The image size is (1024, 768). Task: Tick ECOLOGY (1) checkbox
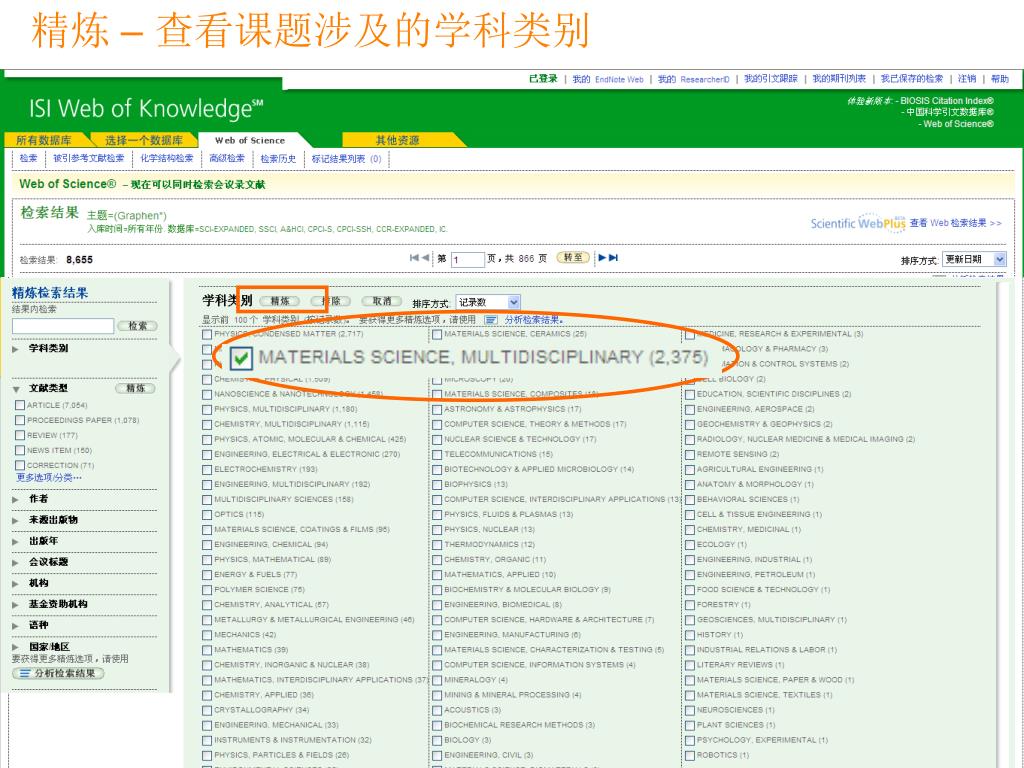(690, 545)
